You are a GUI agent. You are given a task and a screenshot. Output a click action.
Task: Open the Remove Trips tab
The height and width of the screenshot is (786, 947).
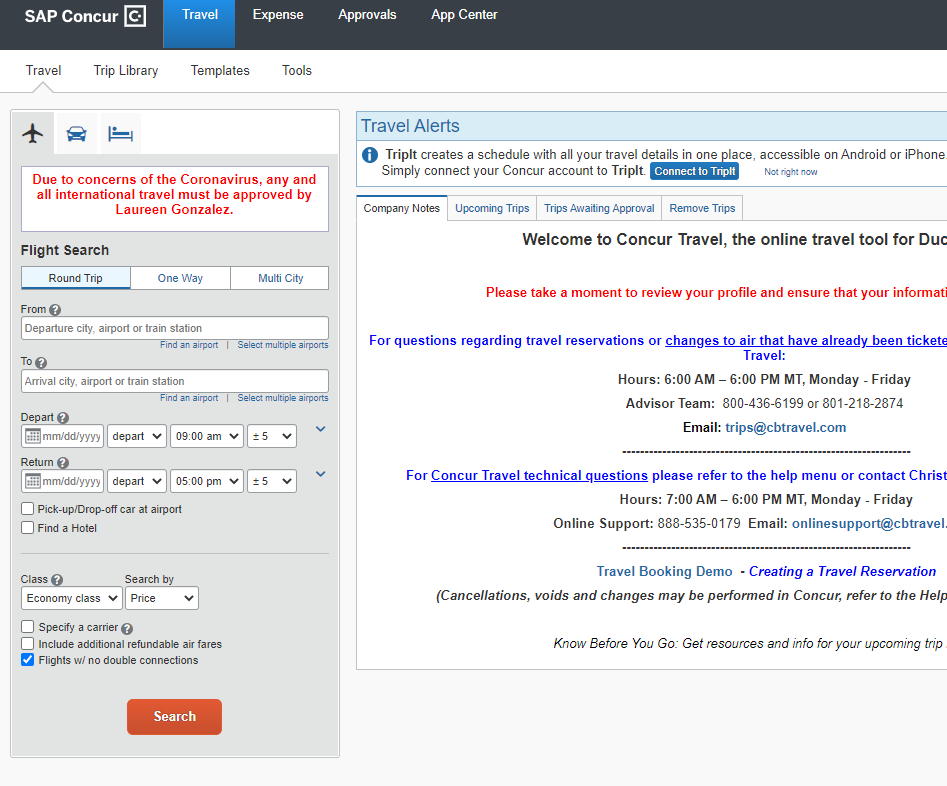click(702, 208)
